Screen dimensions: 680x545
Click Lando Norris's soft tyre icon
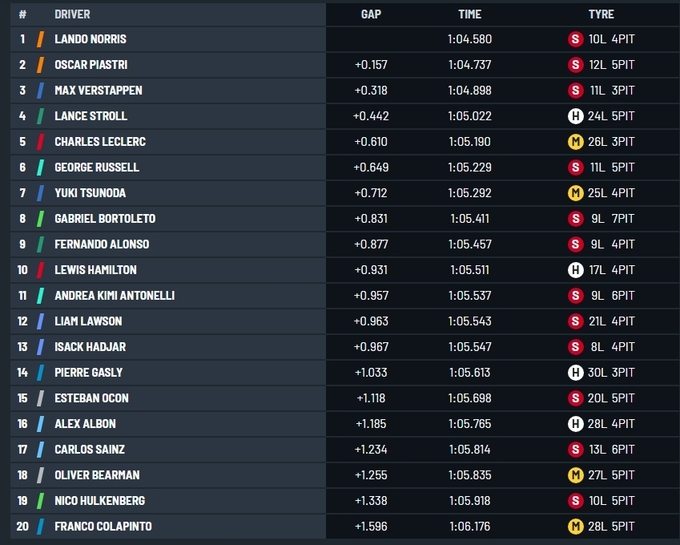[x=575, y=39]
